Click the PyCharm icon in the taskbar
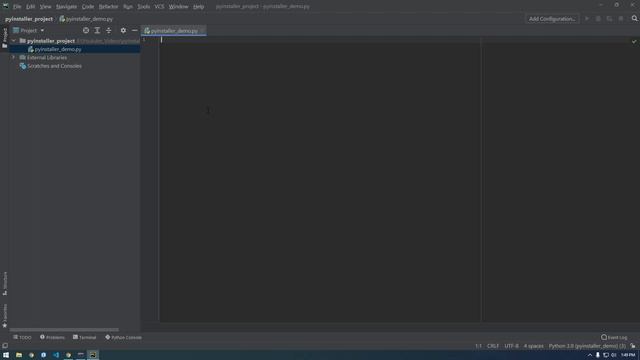Screen dimensions: 640x360 coord(93,355)
